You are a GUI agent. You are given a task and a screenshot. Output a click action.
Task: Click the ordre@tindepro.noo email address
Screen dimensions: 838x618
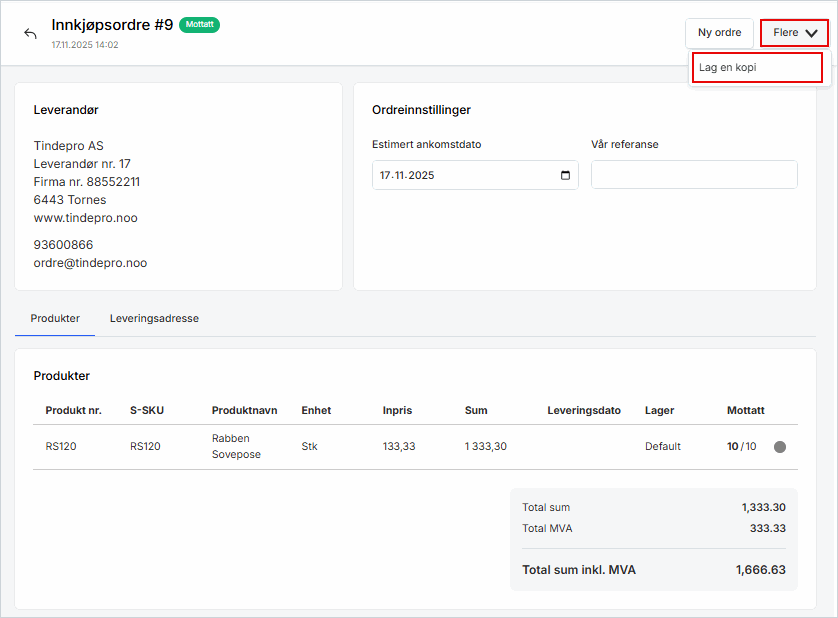click(90, 263)
